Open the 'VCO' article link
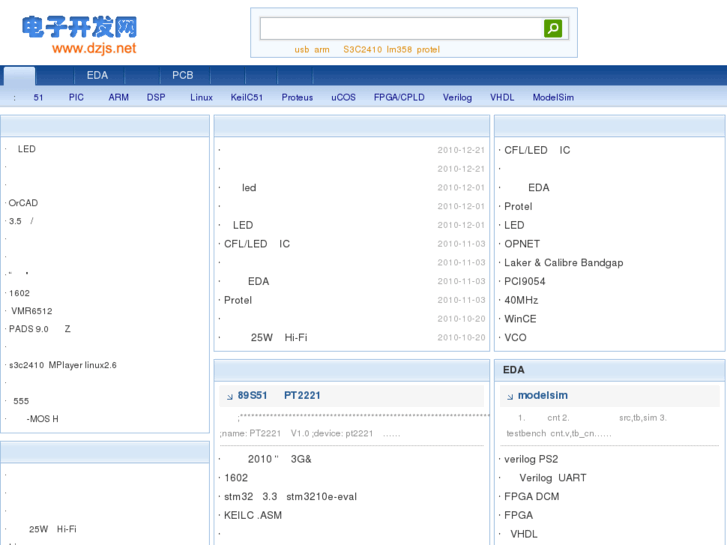The image size is (727, 545). click(516, 338)
